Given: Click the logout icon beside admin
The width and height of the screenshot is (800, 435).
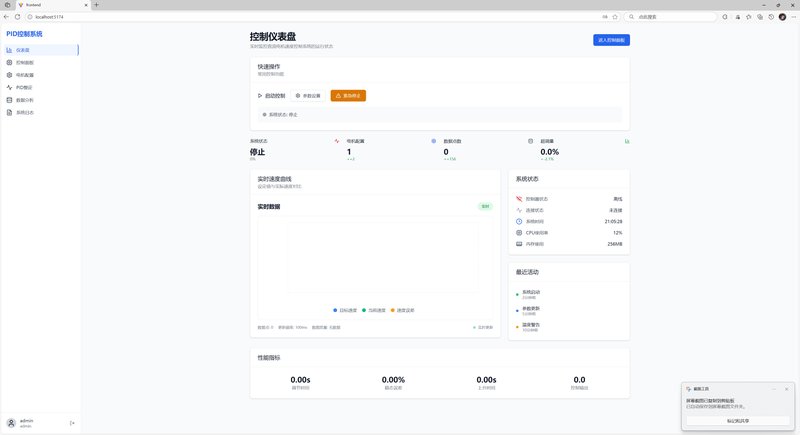Looking at the screenshot, I should point(72,423).
